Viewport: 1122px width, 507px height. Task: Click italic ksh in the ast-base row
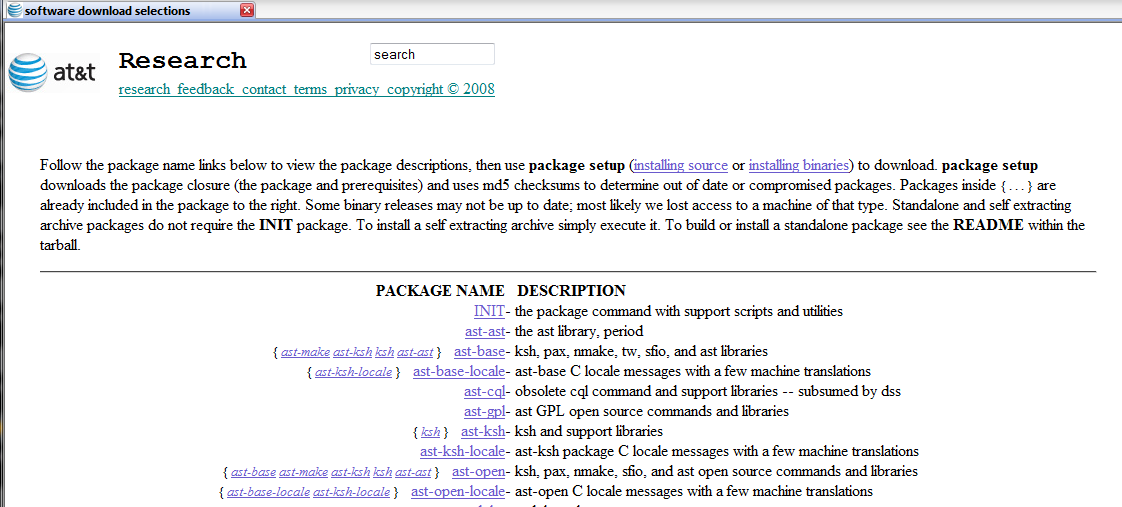tap(384, 352)
